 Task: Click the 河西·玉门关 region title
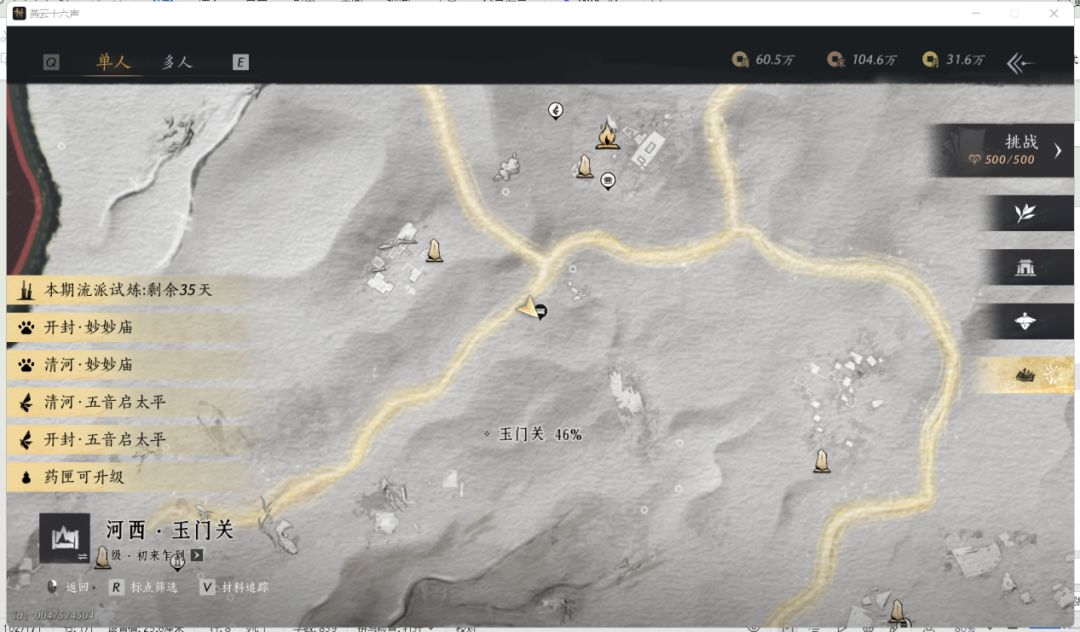pos(169,529)
